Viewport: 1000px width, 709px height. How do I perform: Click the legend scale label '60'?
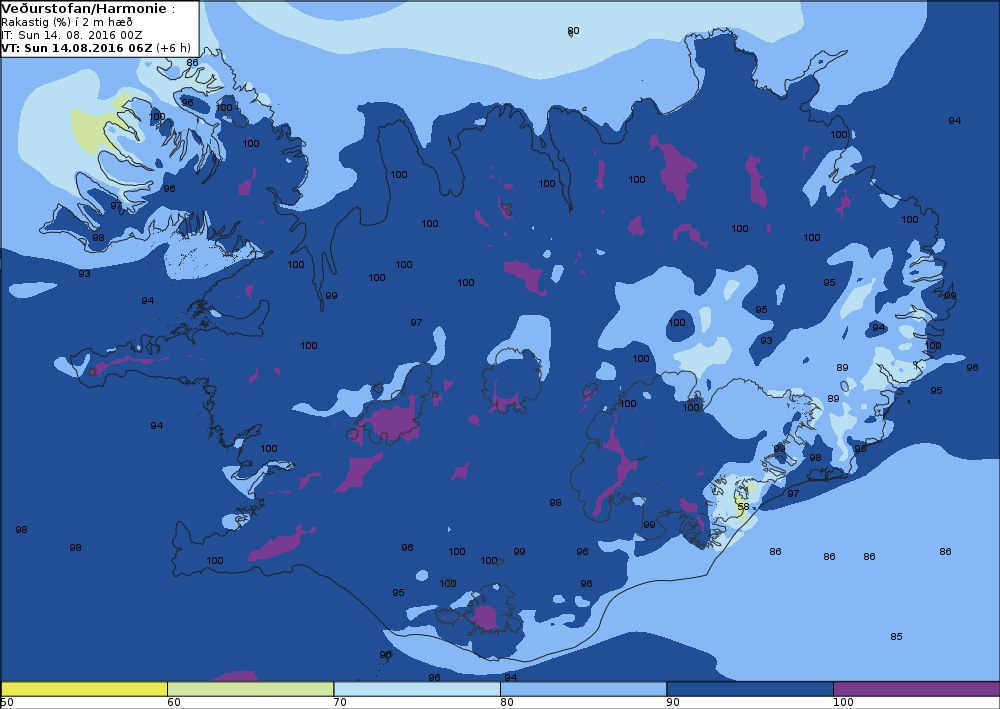tap(173, 702)
